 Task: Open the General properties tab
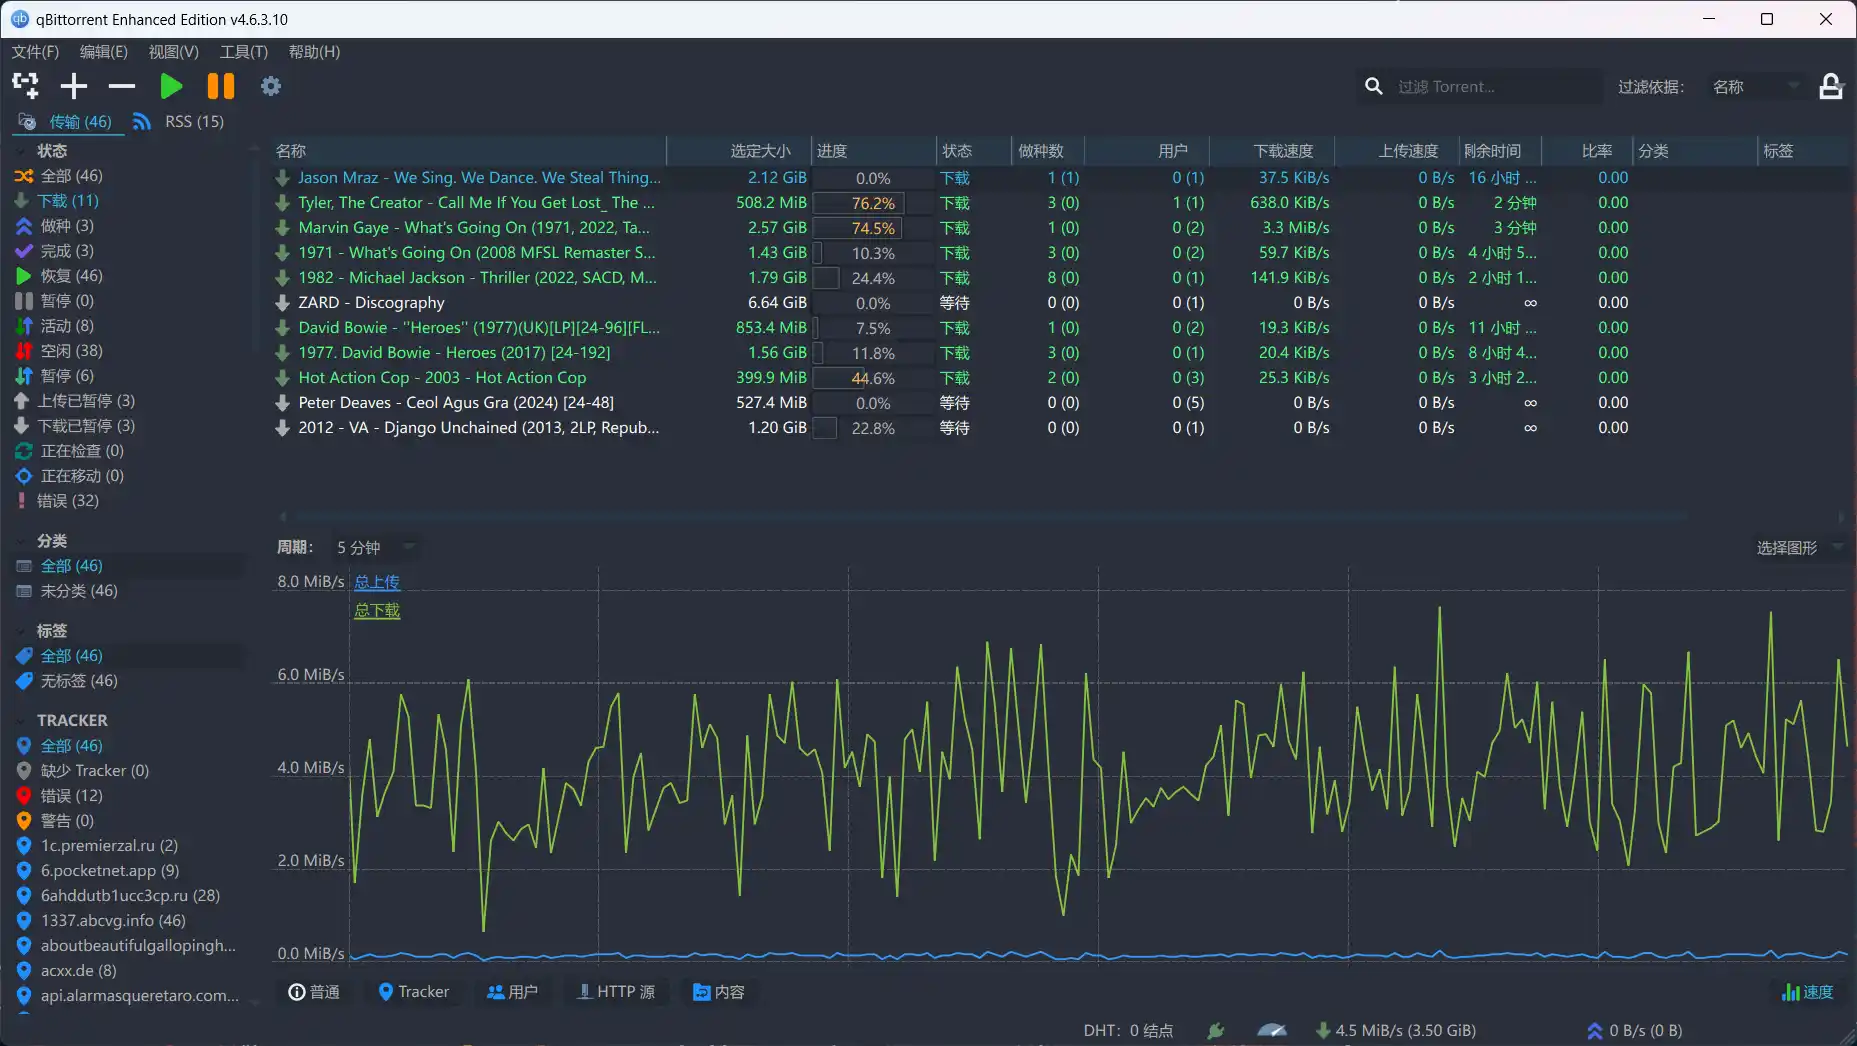click(x=314, y=992)
